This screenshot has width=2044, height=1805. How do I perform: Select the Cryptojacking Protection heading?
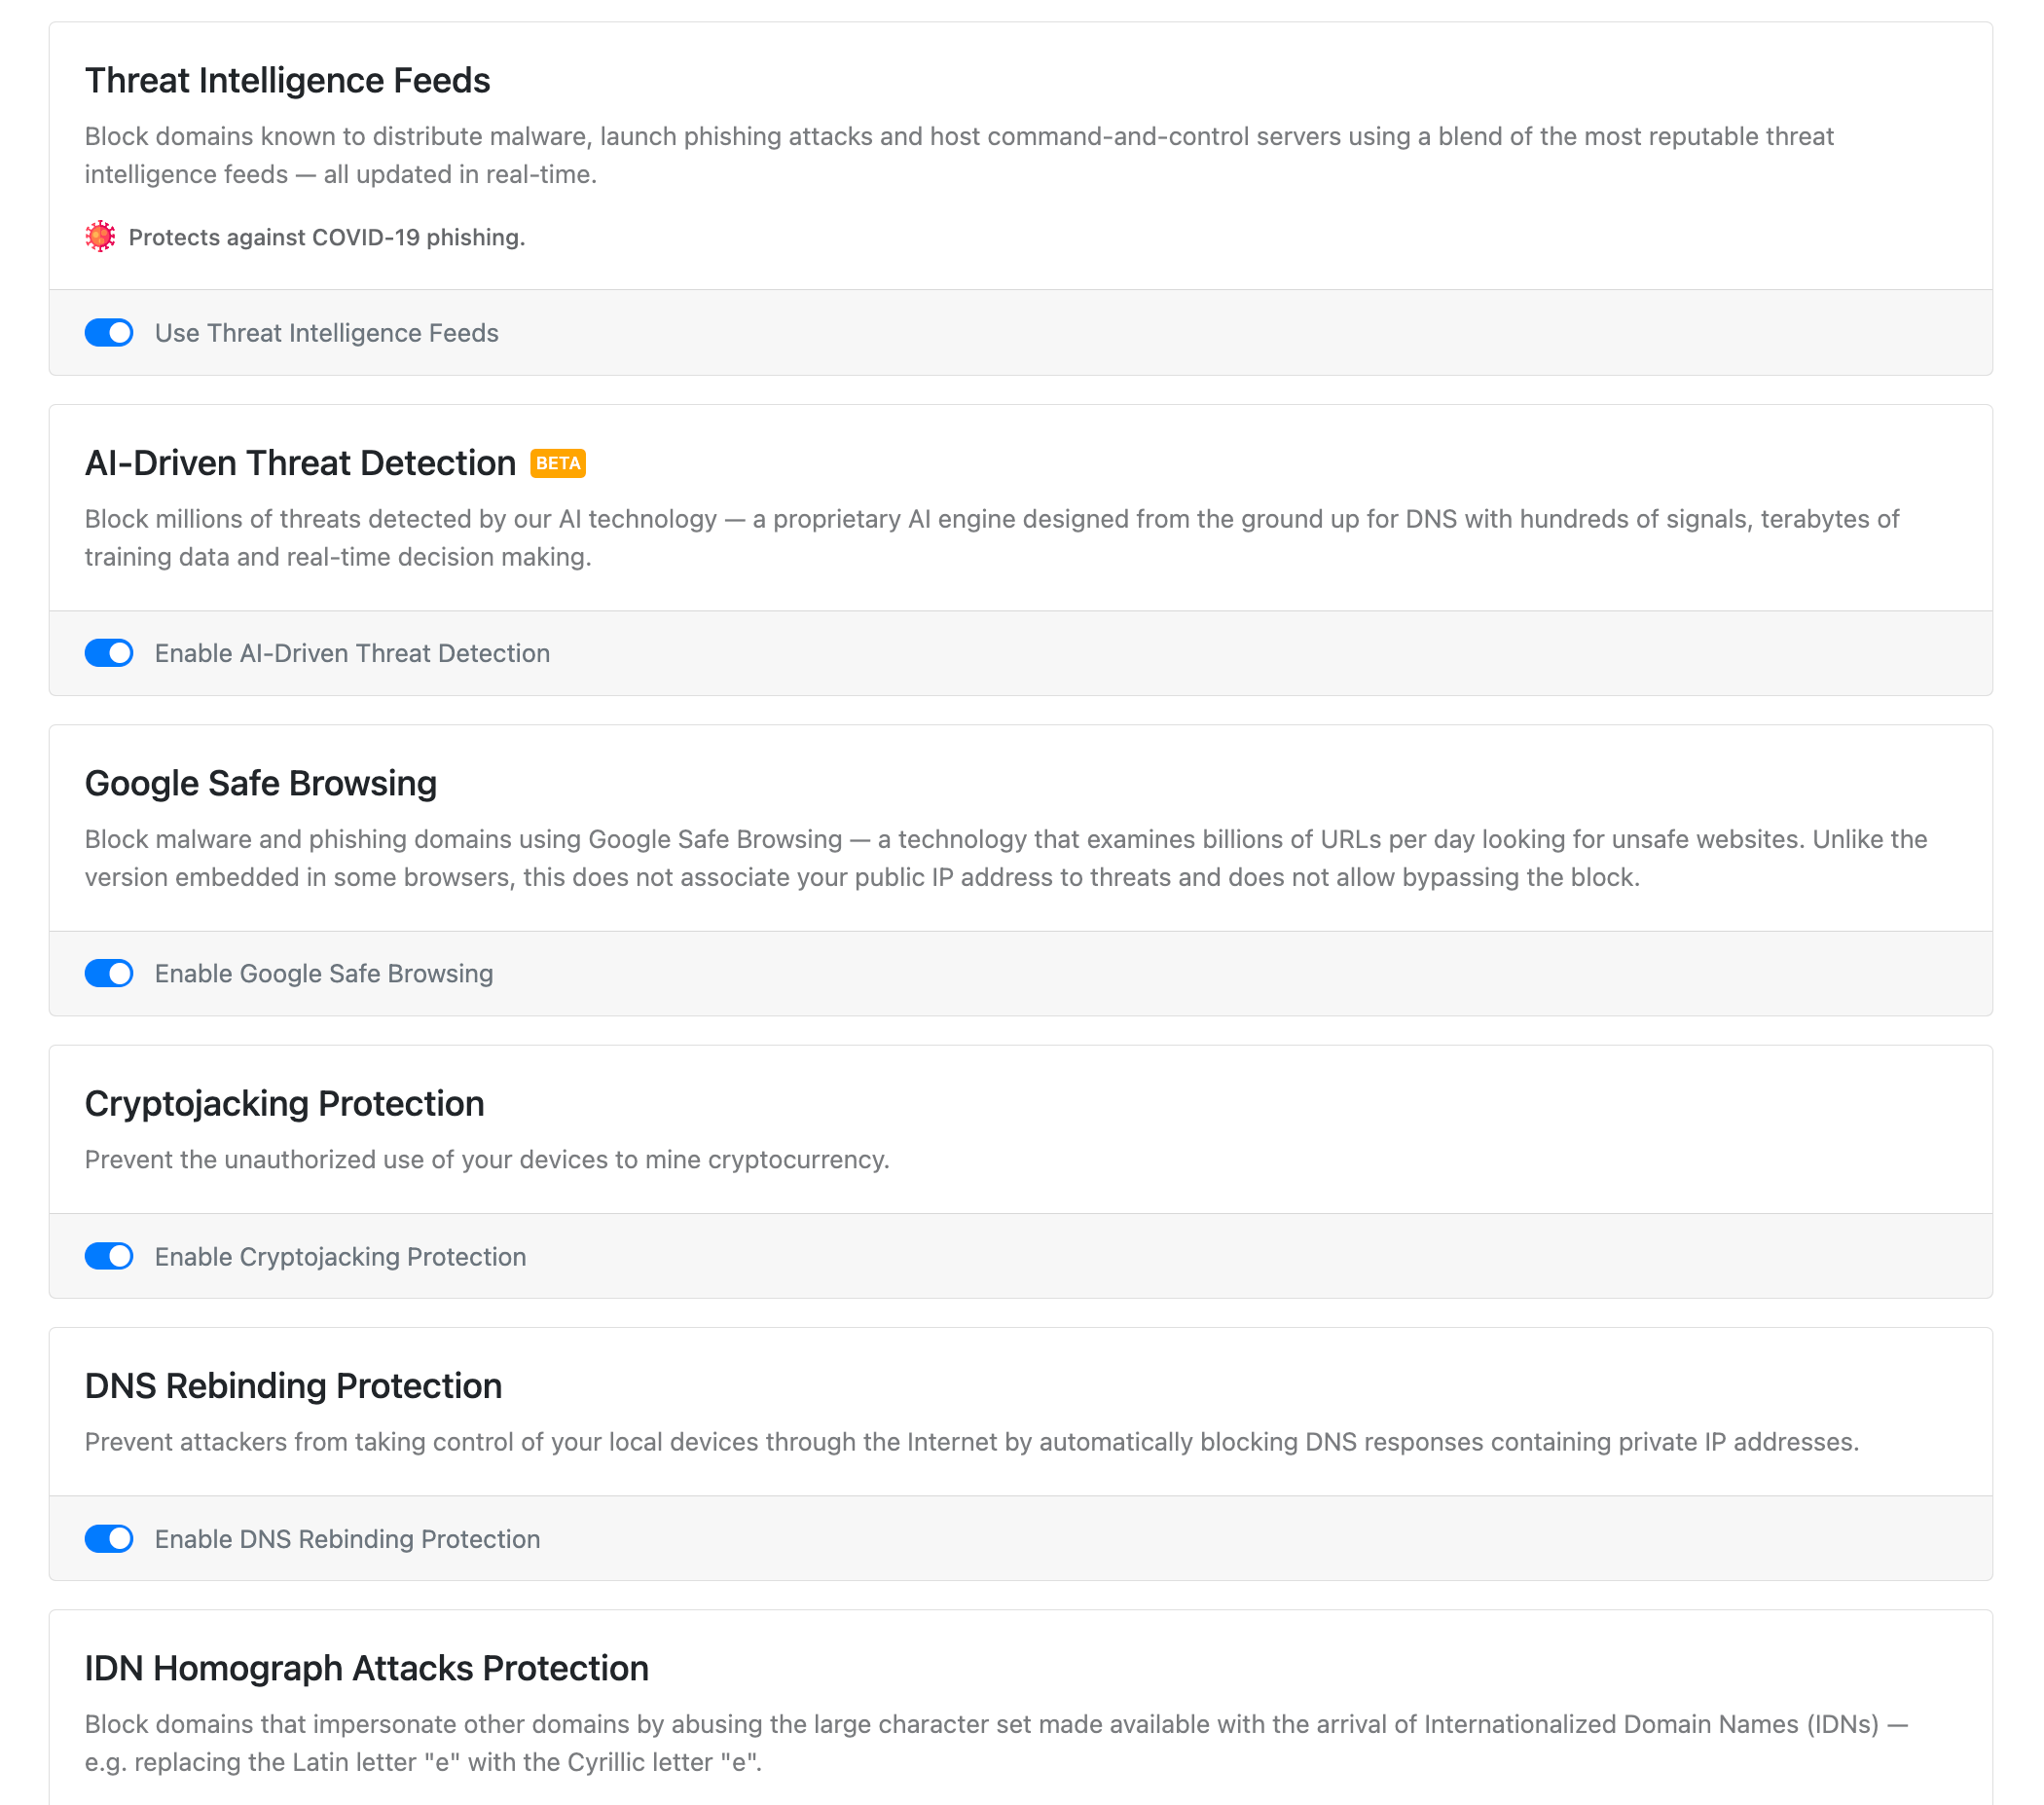coord(284,1104)
